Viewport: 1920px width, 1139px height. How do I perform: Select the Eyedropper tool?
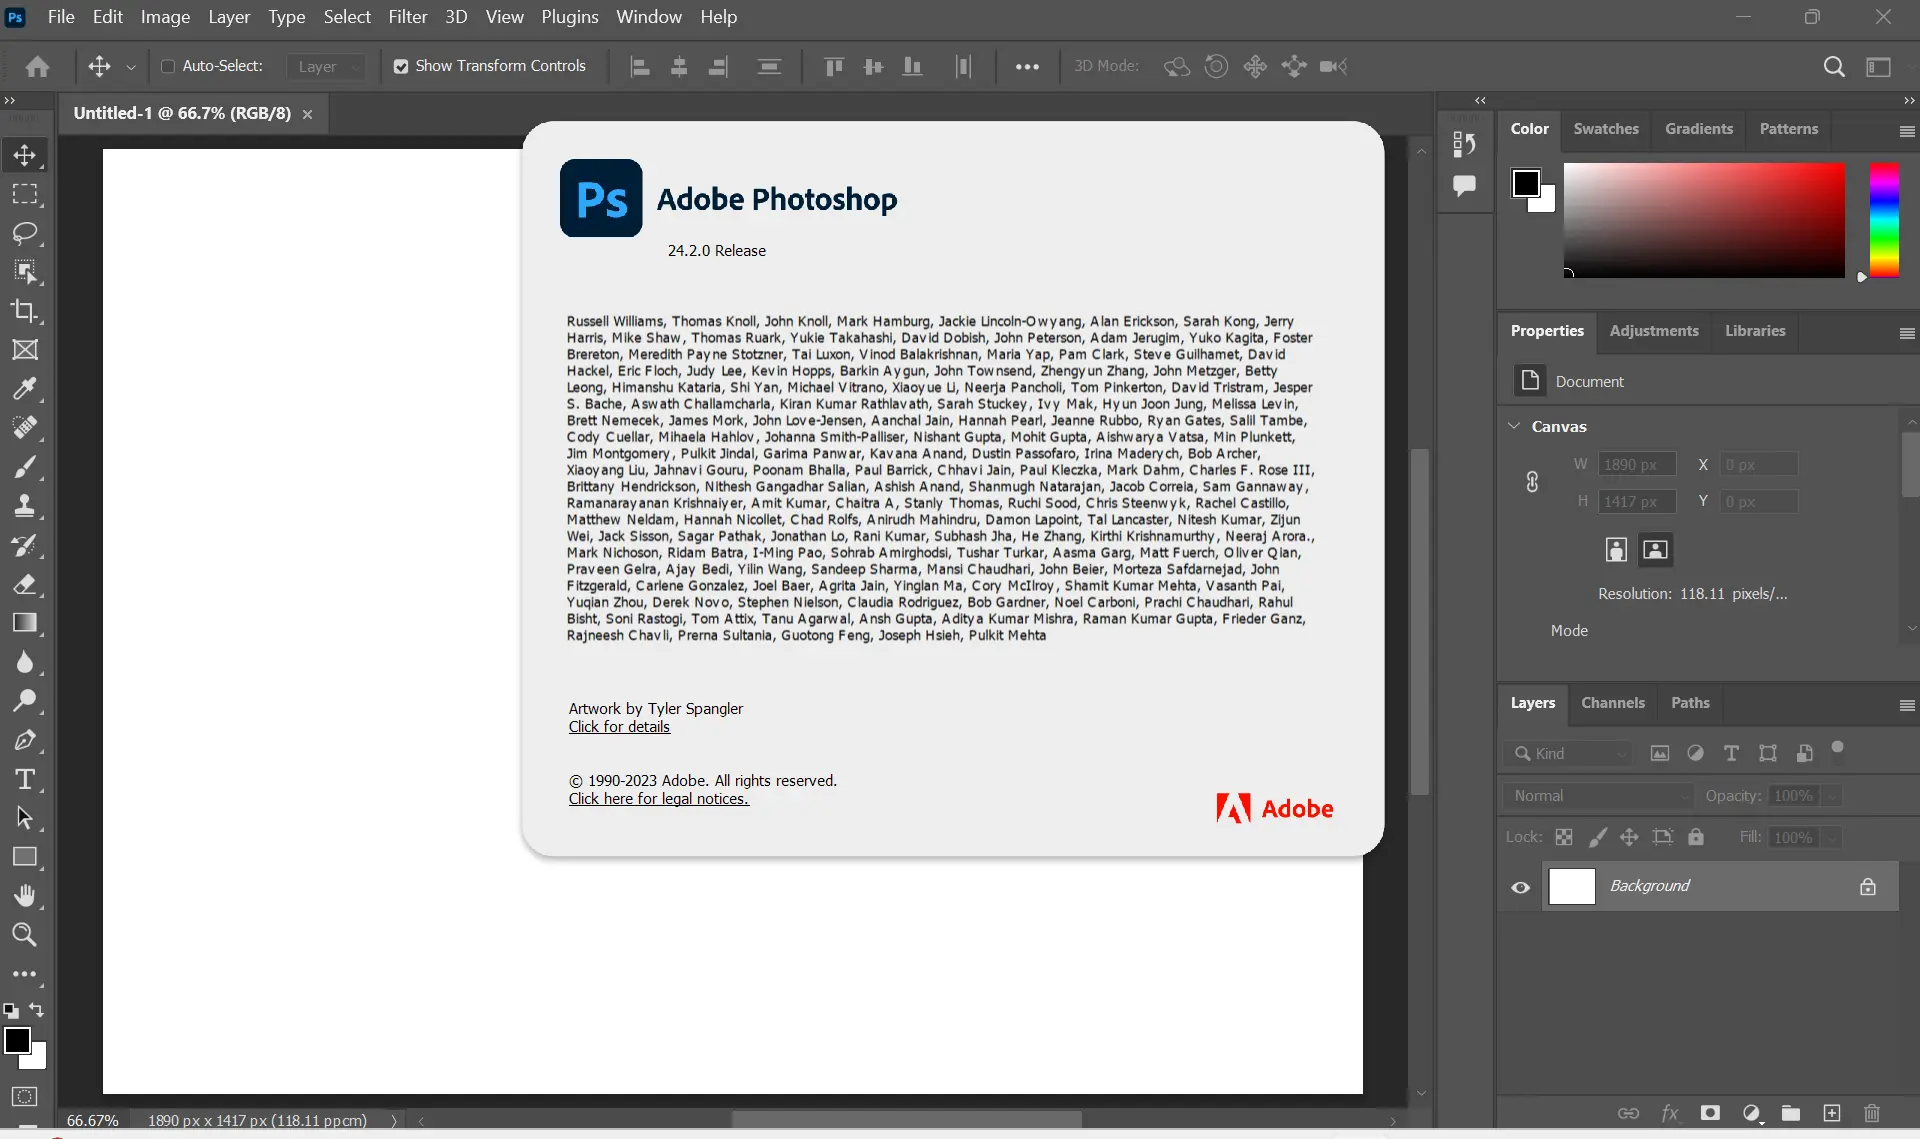pyautogui.click(x=25, y=389)
